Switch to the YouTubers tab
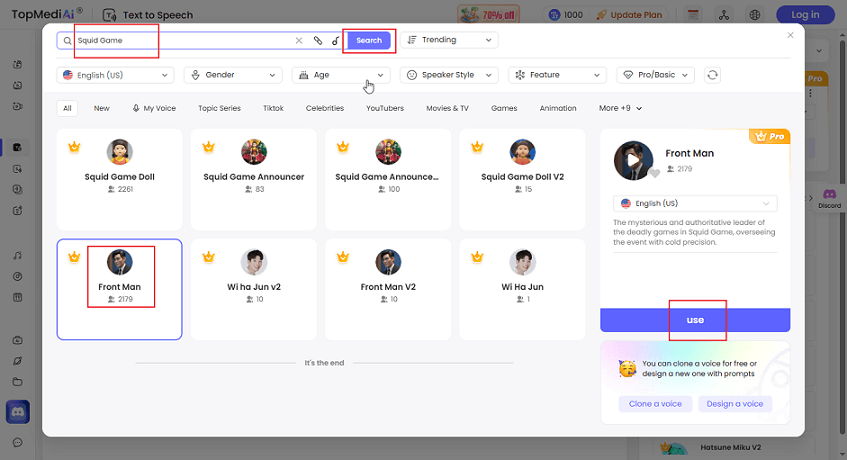 pos(385,108)
